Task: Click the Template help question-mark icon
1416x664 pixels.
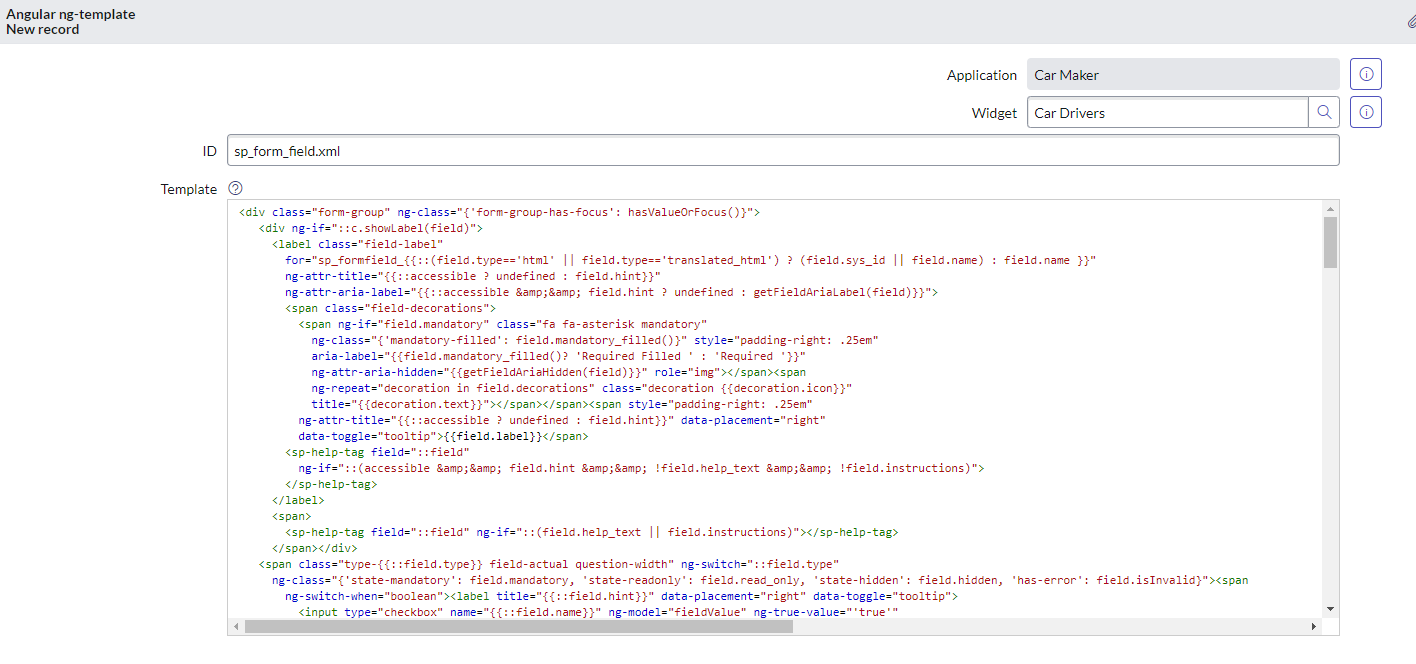Action: [x=235, y=188]
